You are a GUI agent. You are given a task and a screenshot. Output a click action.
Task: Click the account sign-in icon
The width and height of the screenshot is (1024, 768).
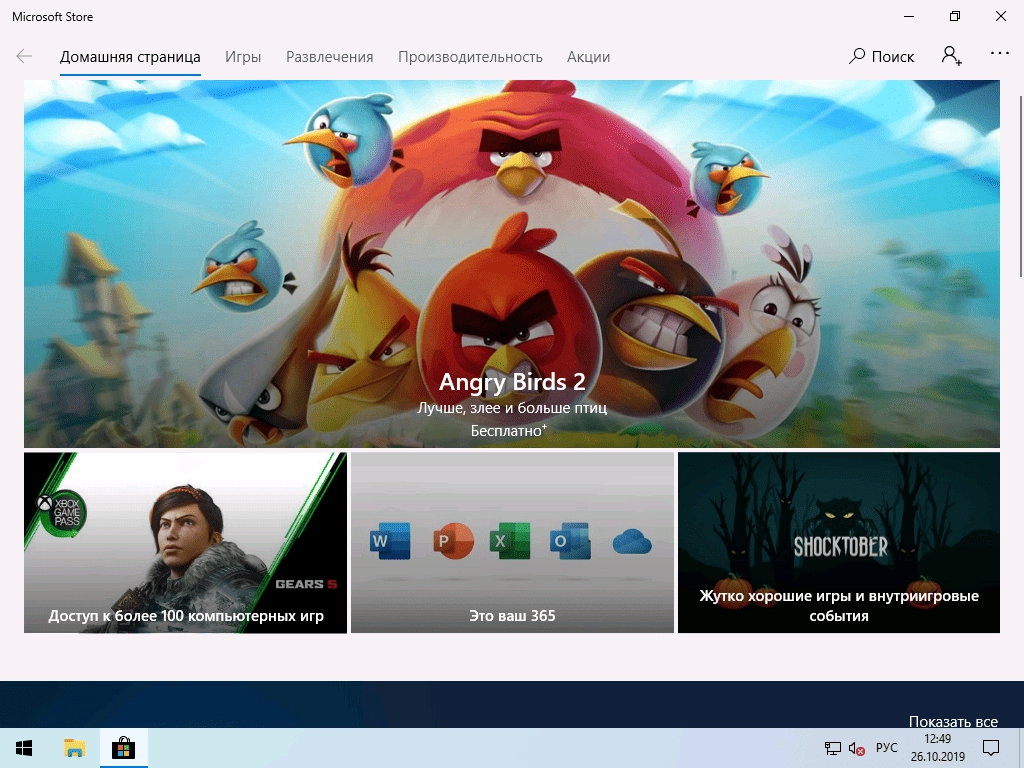click(x=952, y=56)
